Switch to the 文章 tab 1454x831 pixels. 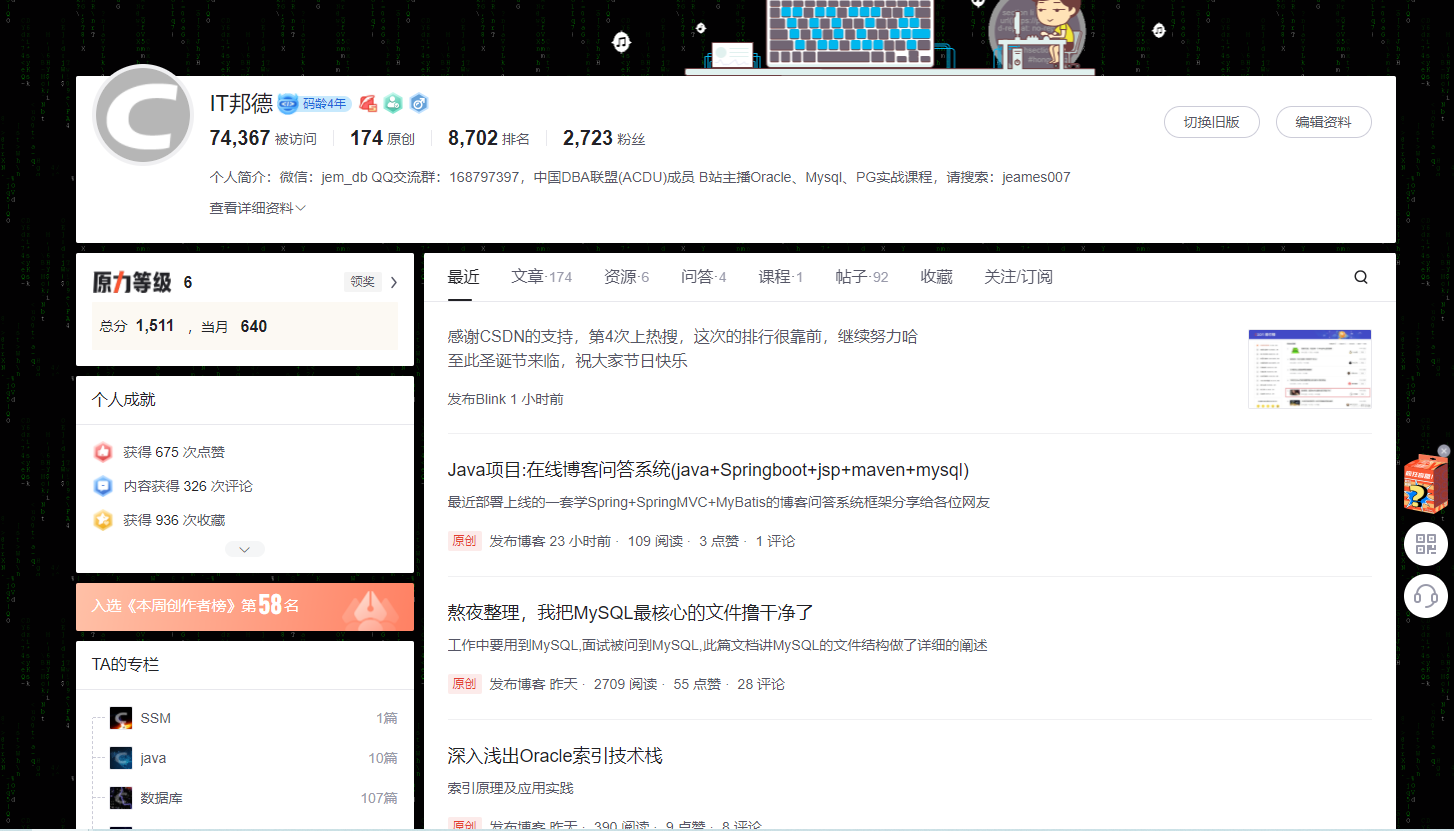tap(542, 277)
